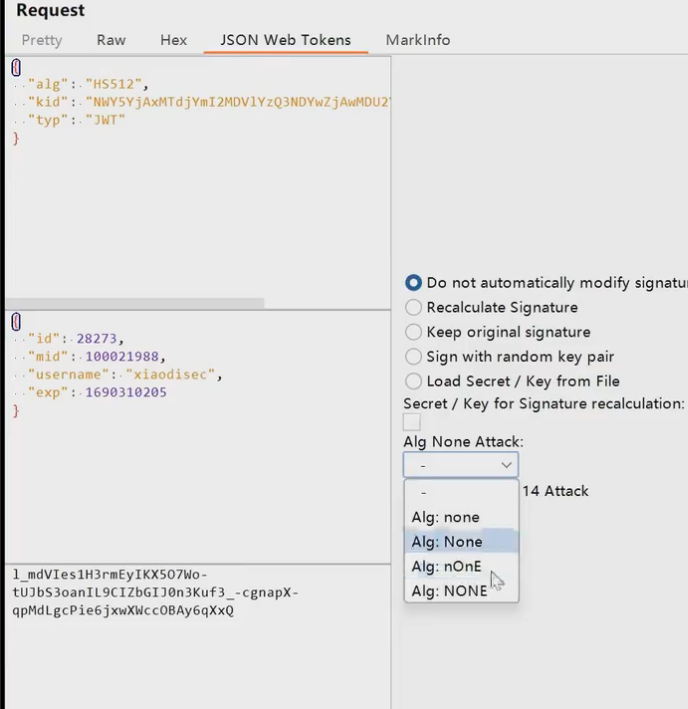
Task: Select the JSON Web Tokens tab
Action: tap(286, 40)
